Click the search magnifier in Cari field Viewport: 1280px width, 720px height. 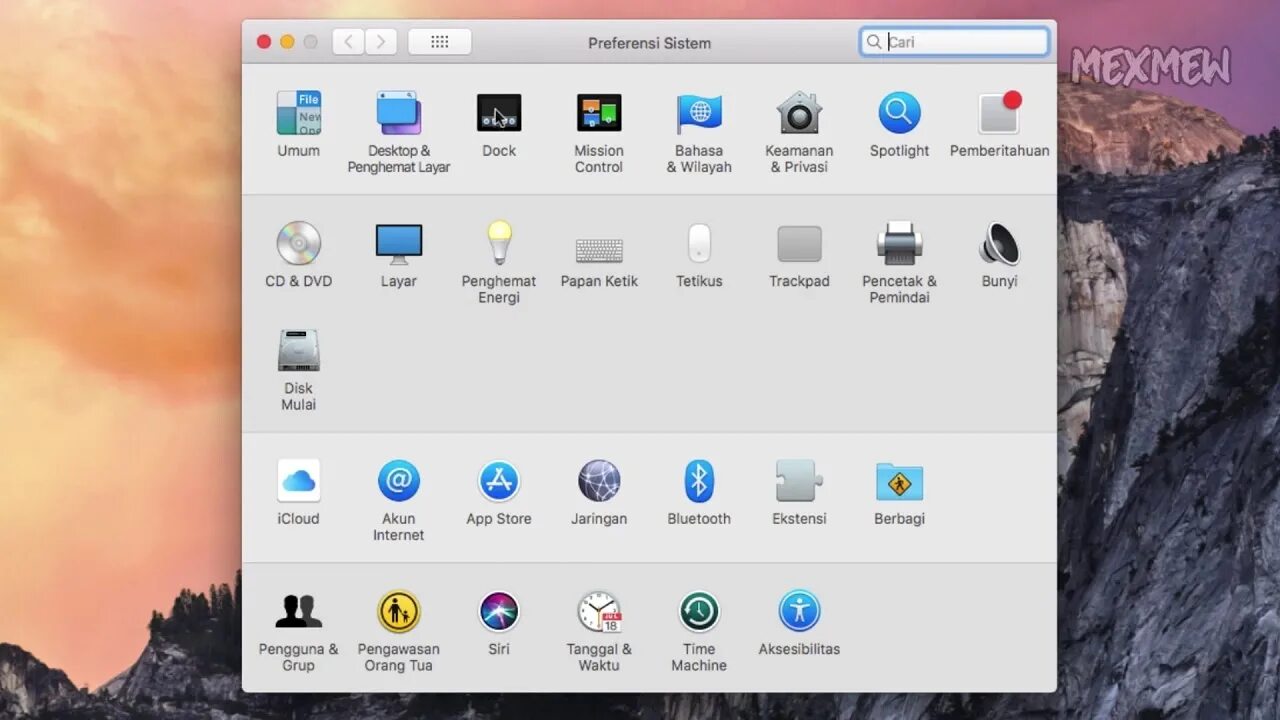pos(874,42)
